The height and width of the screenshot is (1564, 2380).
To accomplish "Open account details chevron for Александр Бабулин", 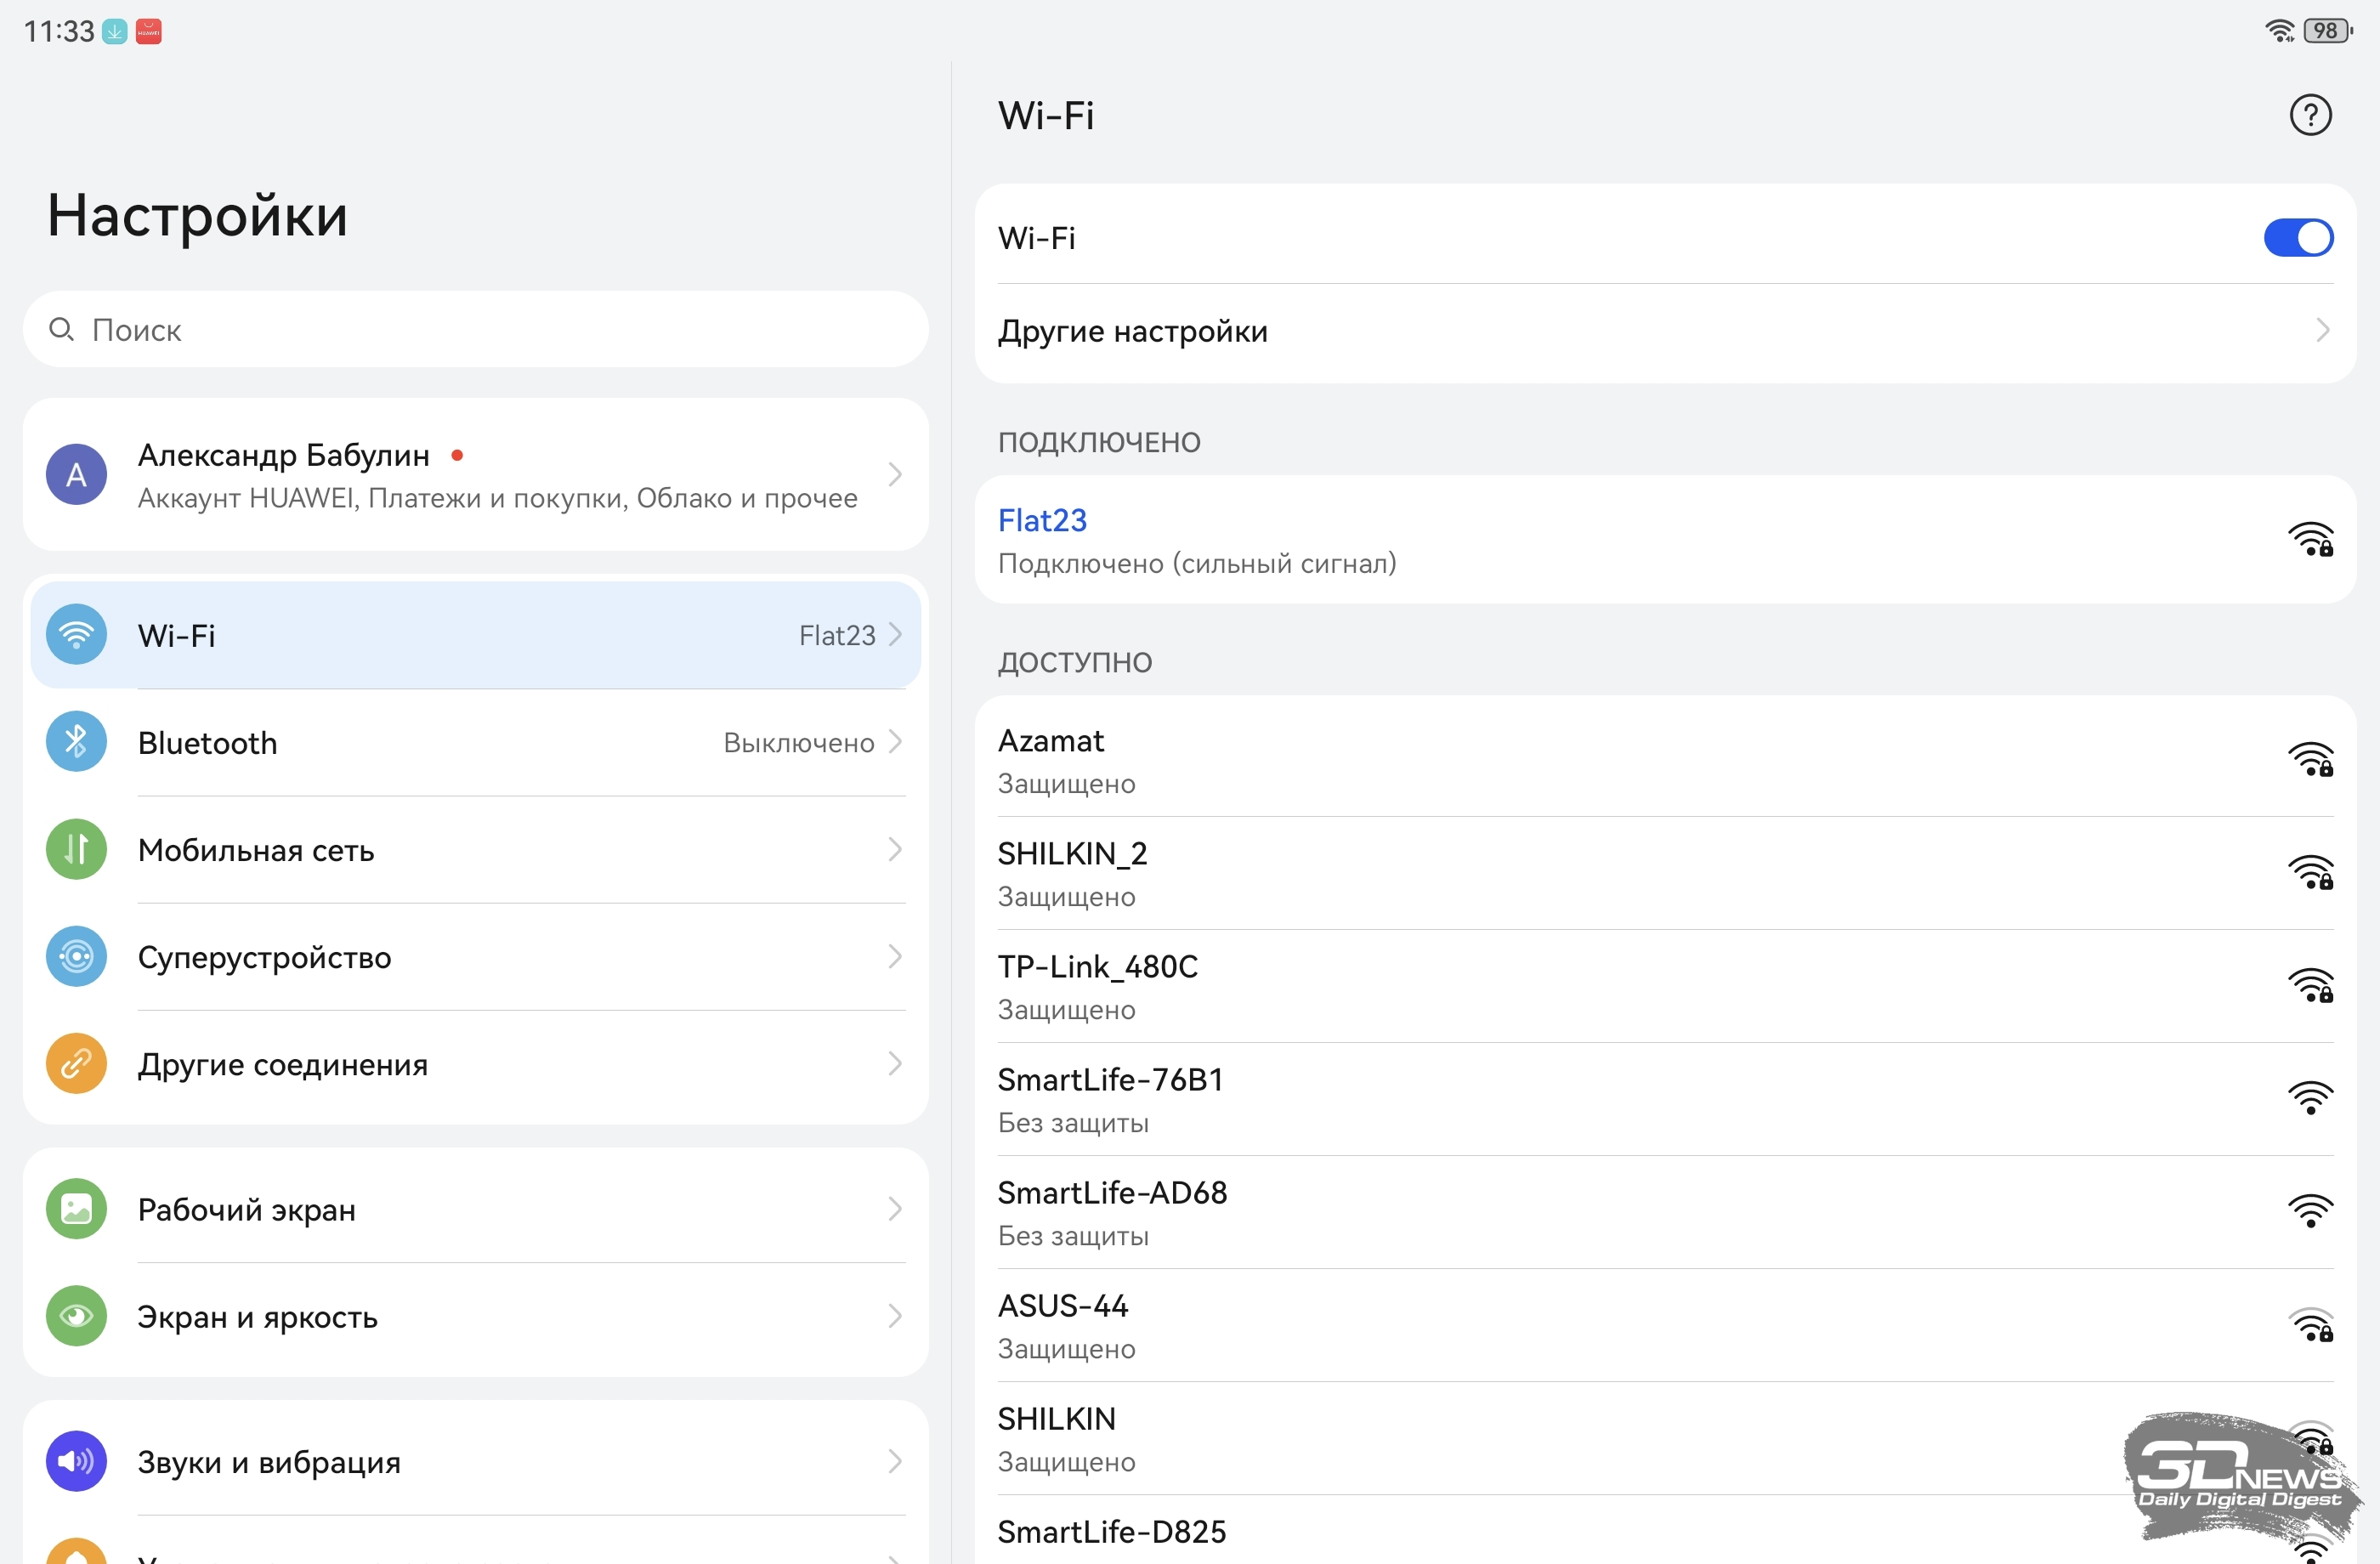I will click(x=894, y=474).
